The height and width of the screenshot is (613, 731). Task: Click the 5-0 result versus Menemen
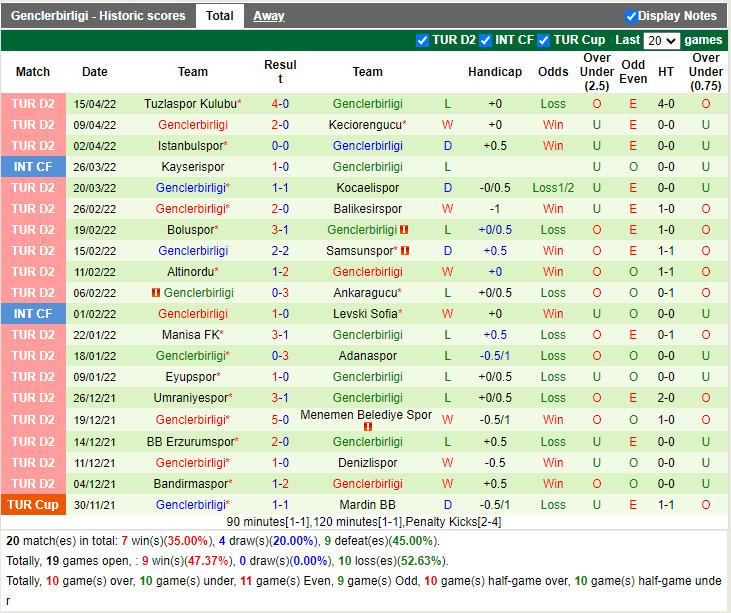coord(280,420)
